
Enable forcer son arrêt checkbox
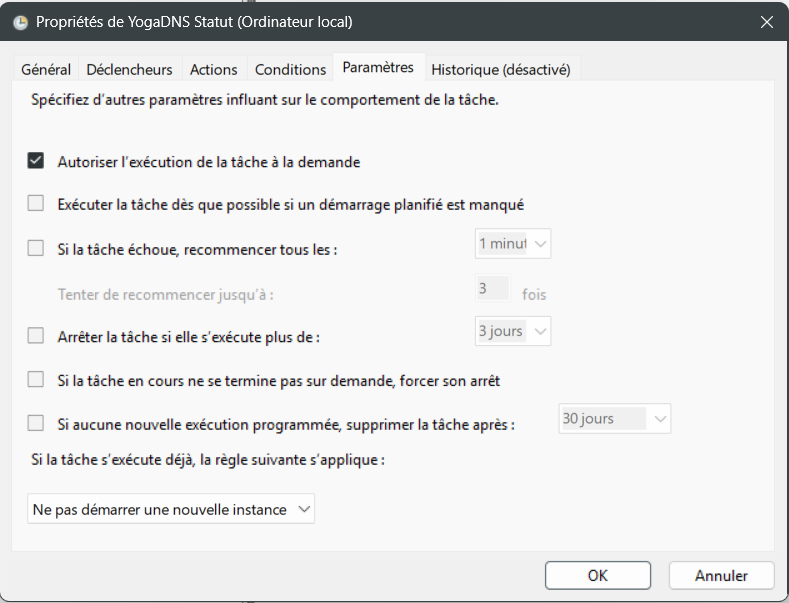tap(36, 380)
